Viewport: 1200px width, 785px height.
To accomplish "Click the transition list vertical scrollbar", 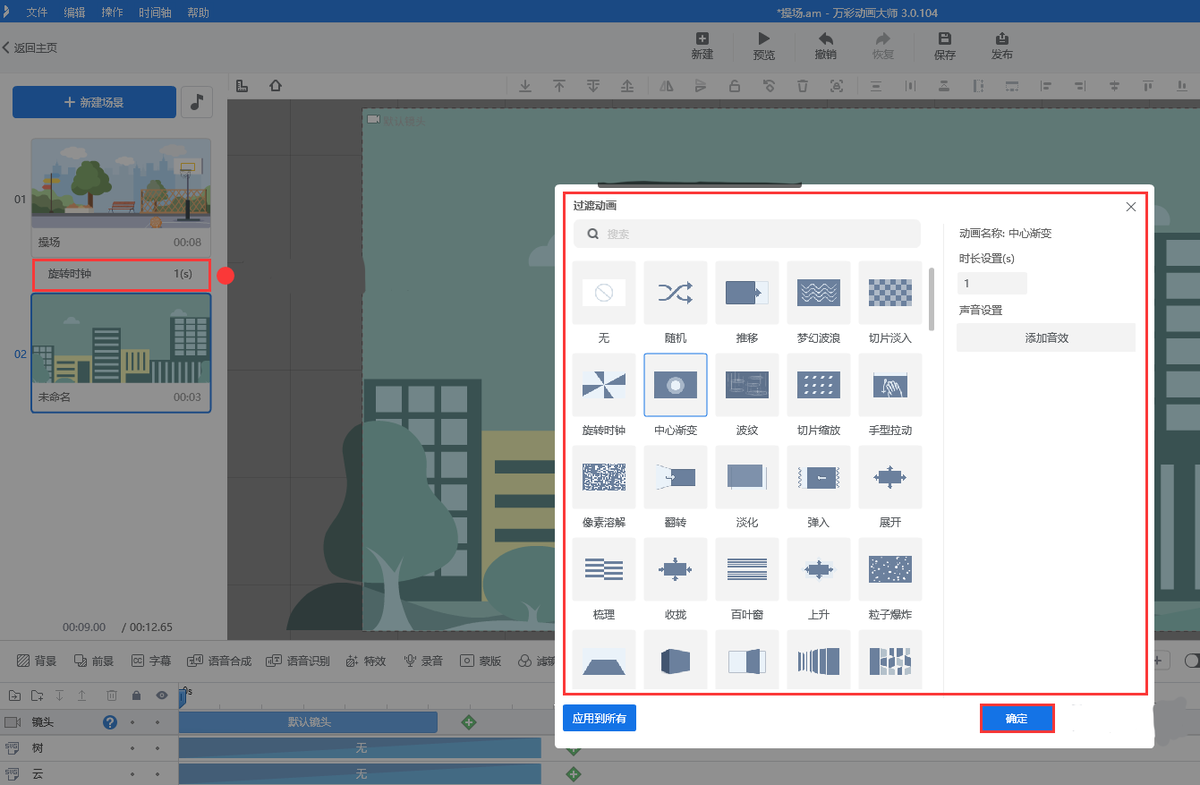I will tap(932, 300).
